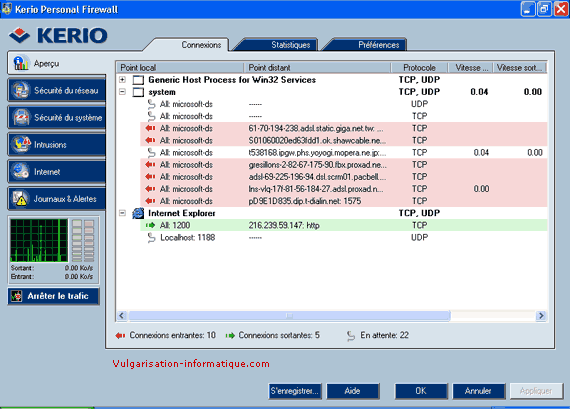Click red incoming arrow for giga.net.tw row
This screenshot has width=570, height=409.
pos(150,128)
